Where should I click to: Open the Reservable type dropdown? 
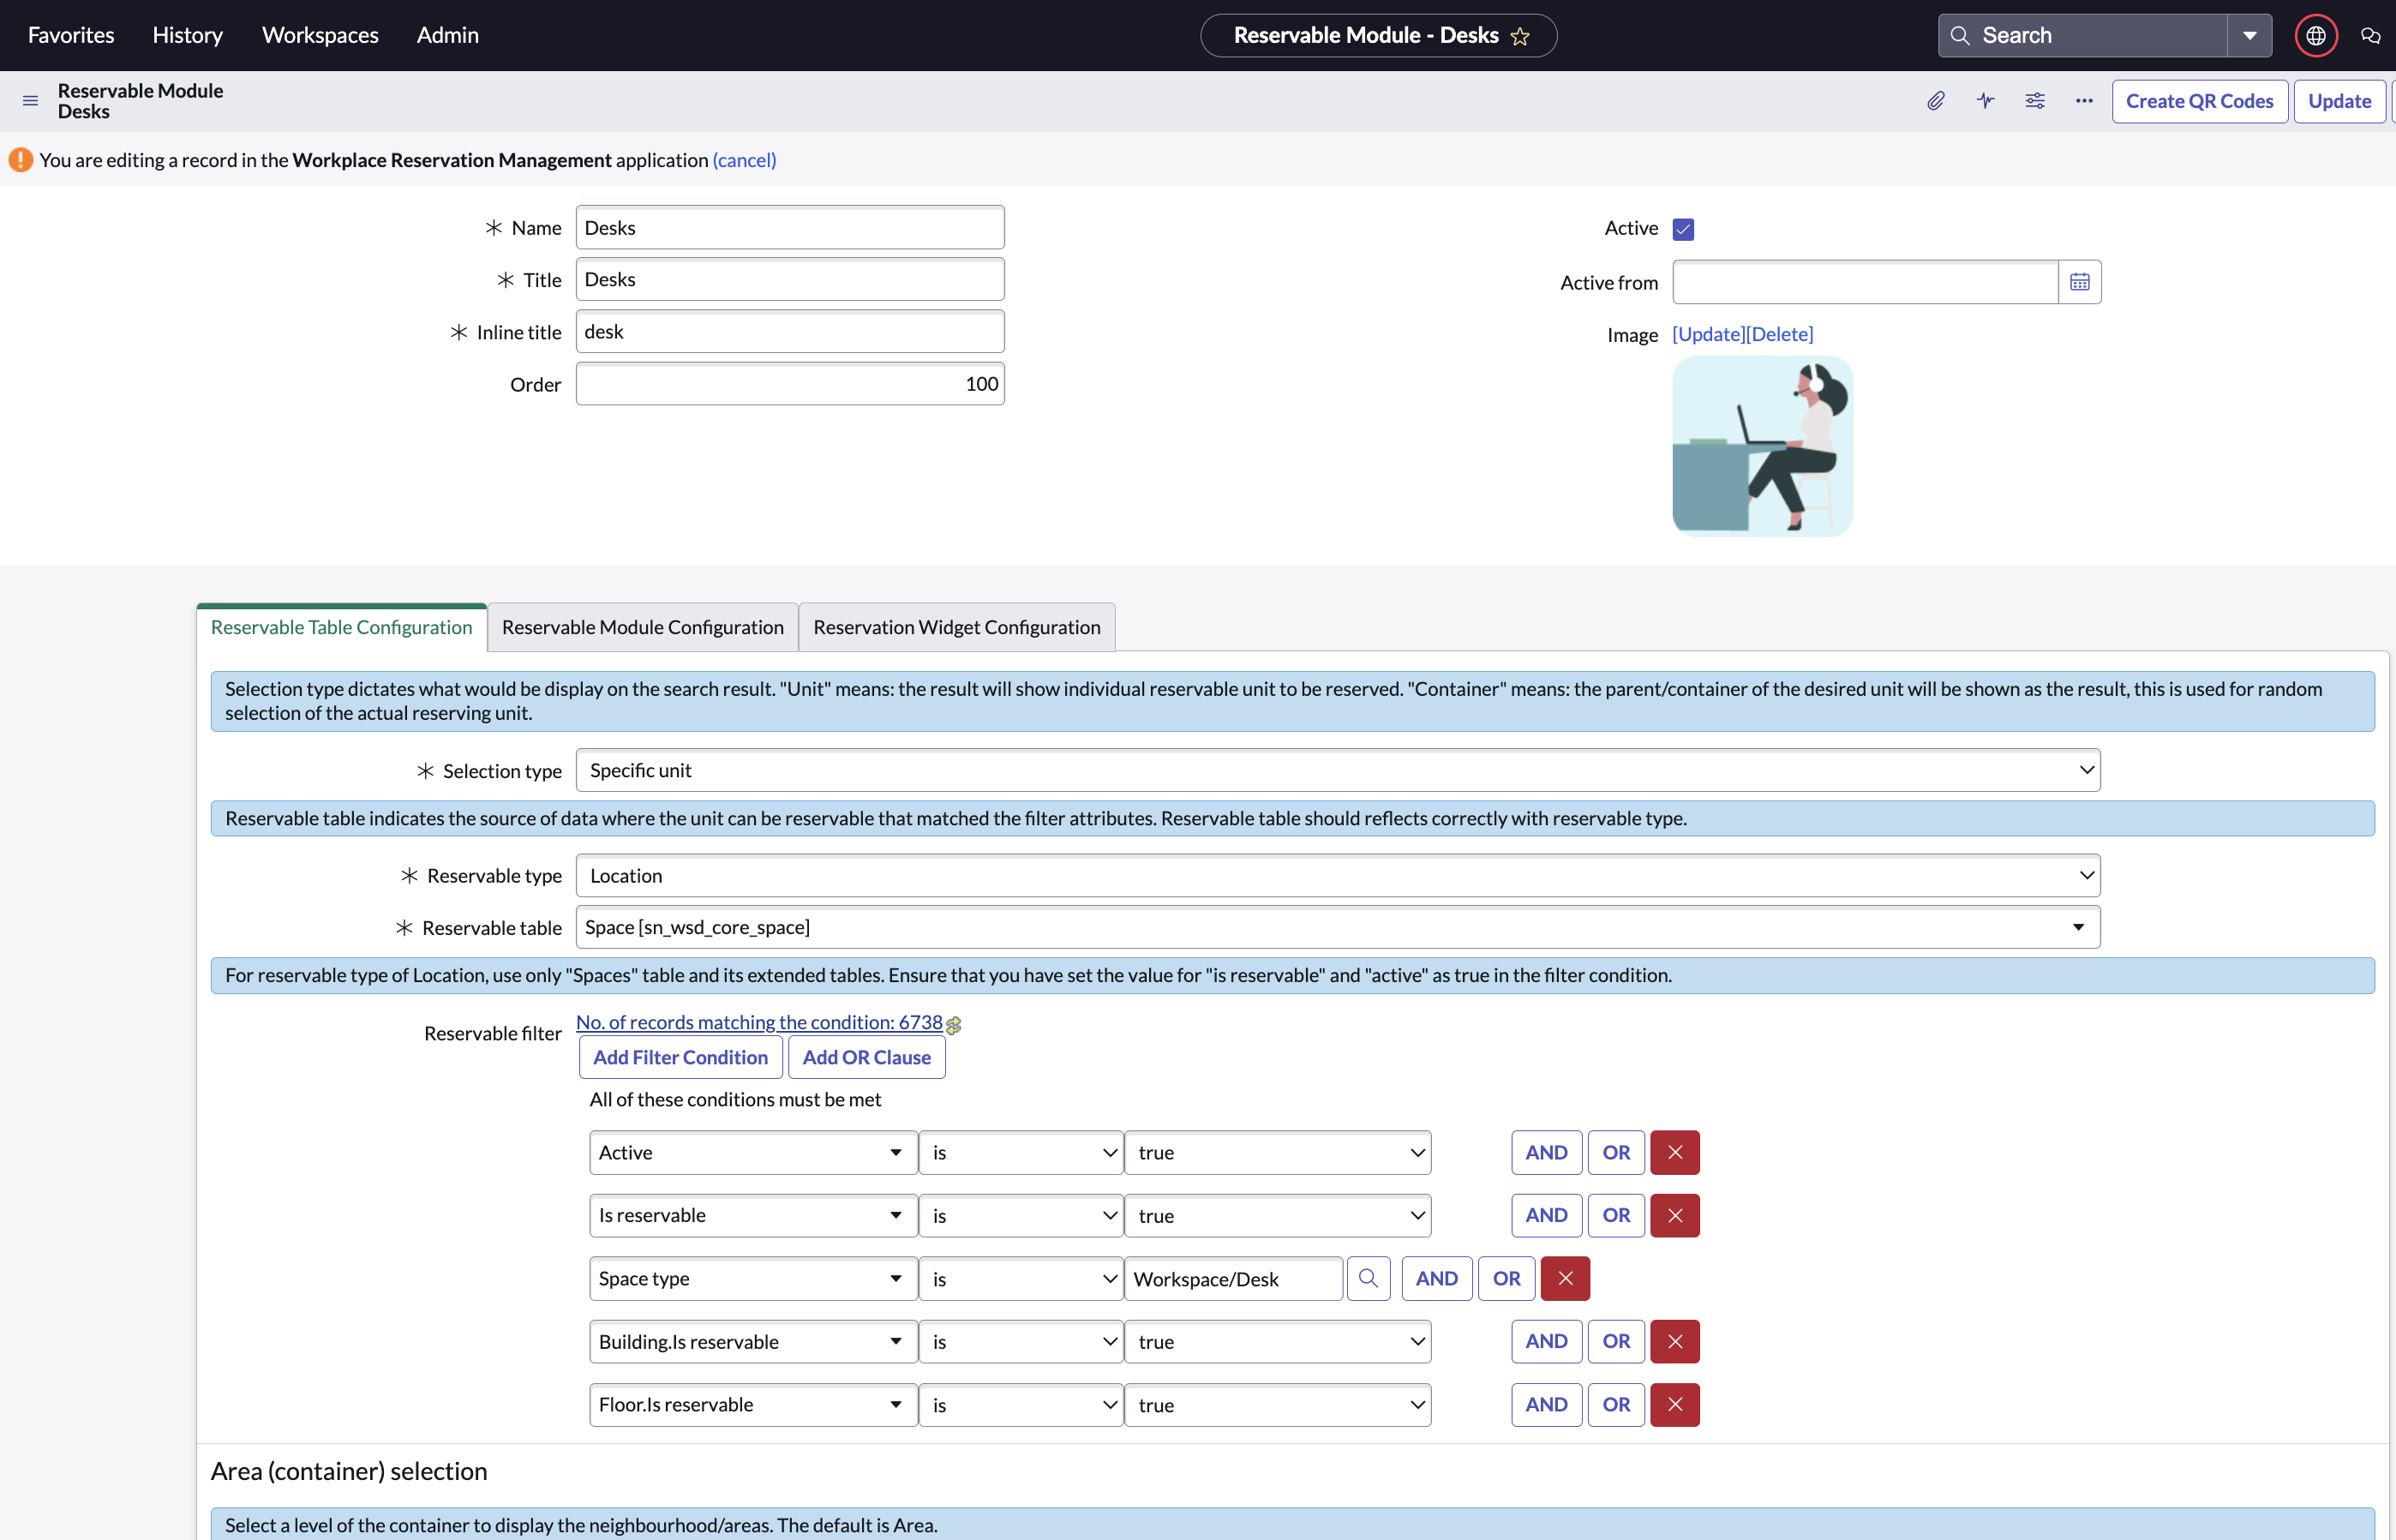(1338, 875)
